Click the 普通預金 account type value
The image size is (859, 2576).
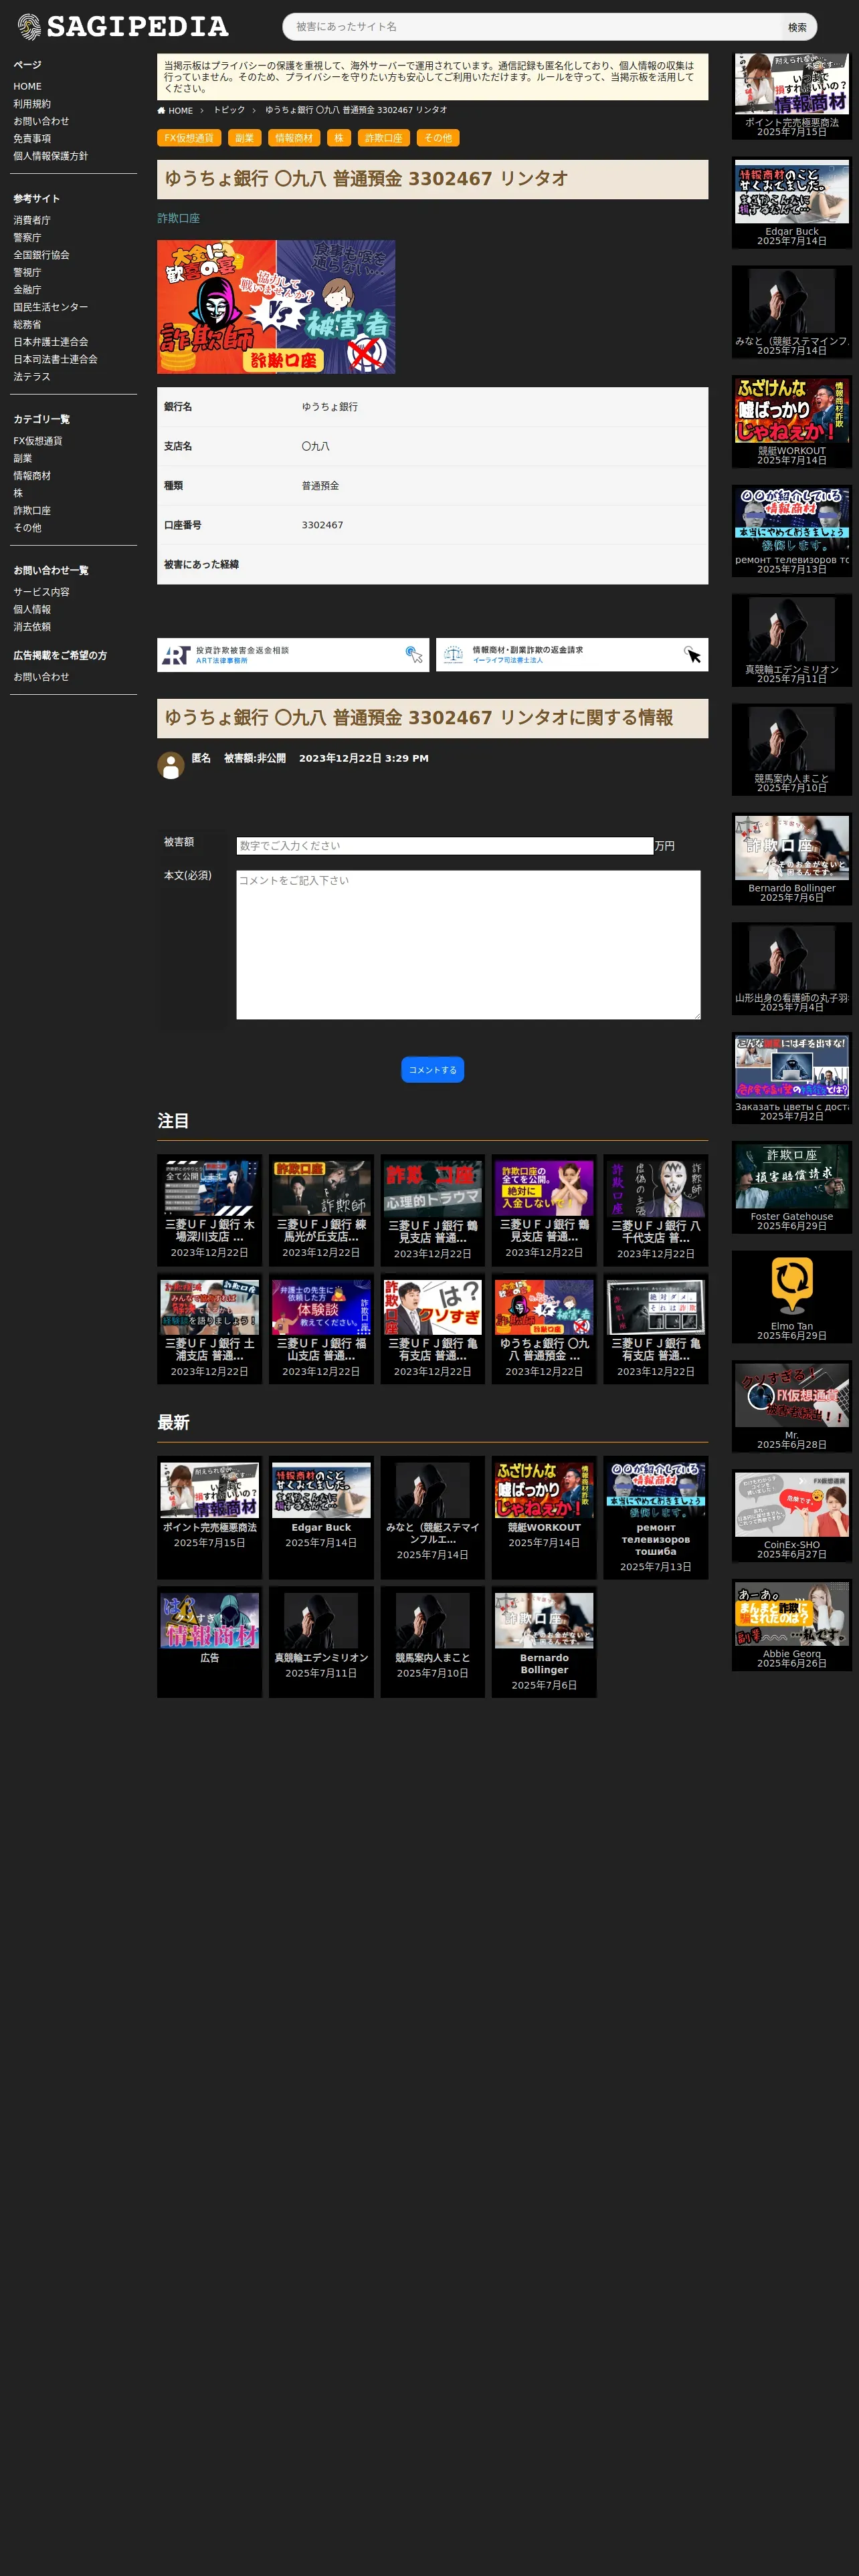point(320,486)
